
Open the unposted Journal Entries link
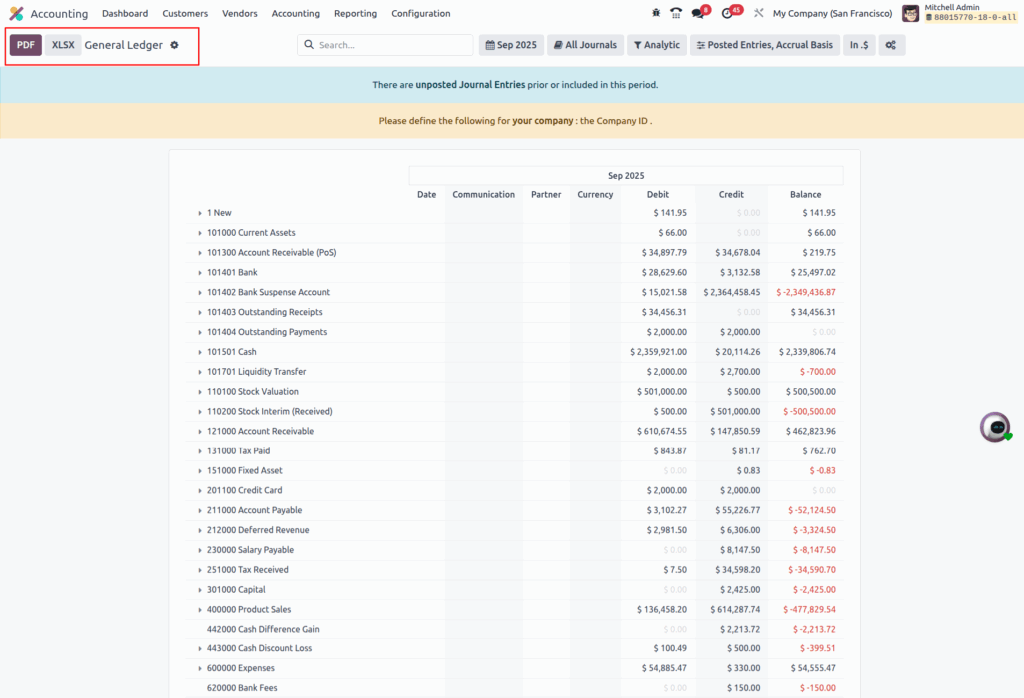tap(470, 85)
